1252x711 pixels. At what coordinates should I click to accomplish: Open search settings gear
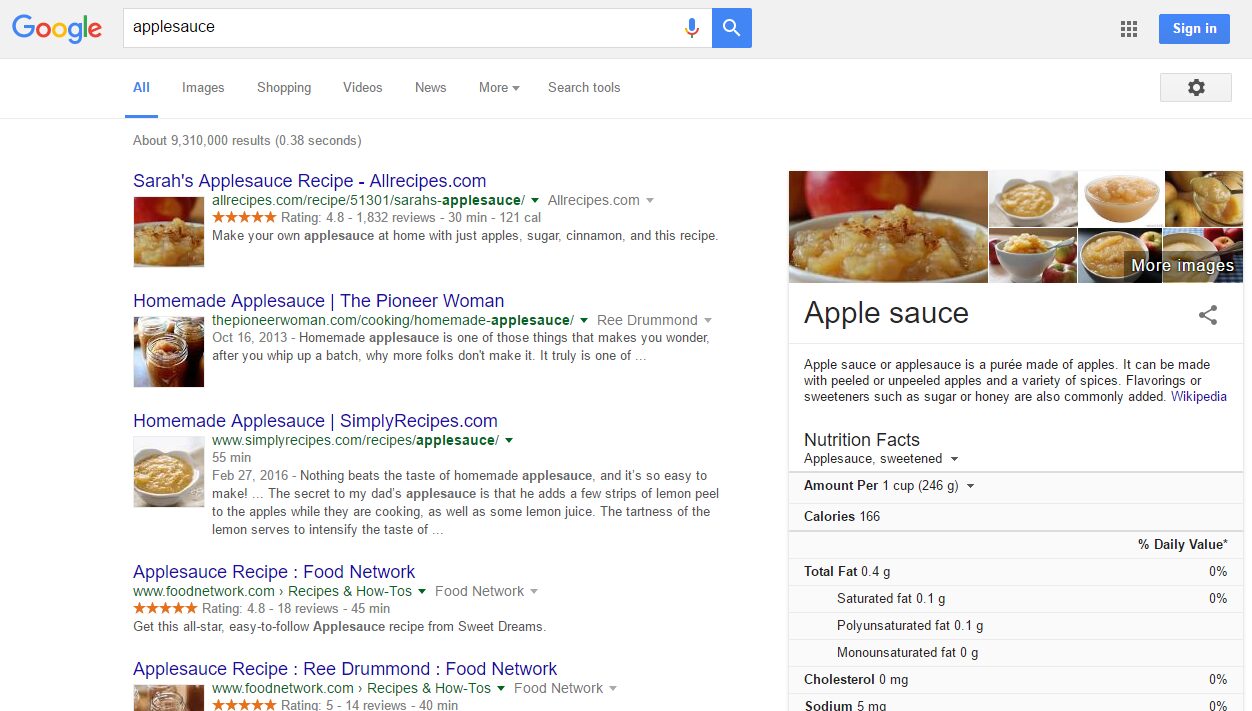coord(1196,88)
